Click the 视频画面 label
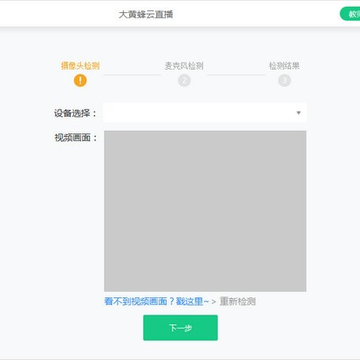 [76, 137]
